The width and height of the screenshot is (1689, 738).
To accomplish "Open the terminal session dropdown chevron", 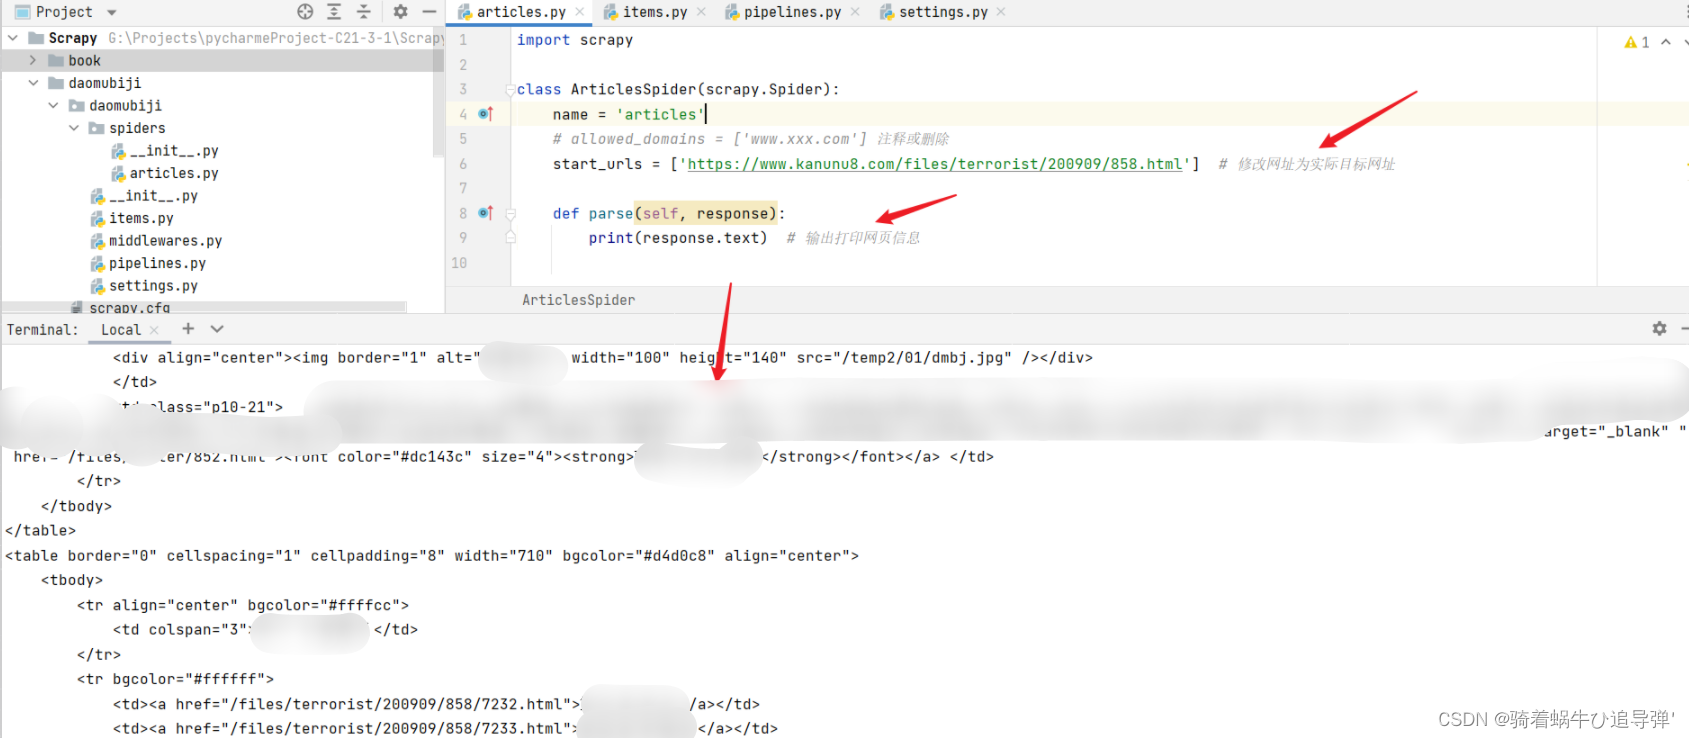I will click(217, 329).
